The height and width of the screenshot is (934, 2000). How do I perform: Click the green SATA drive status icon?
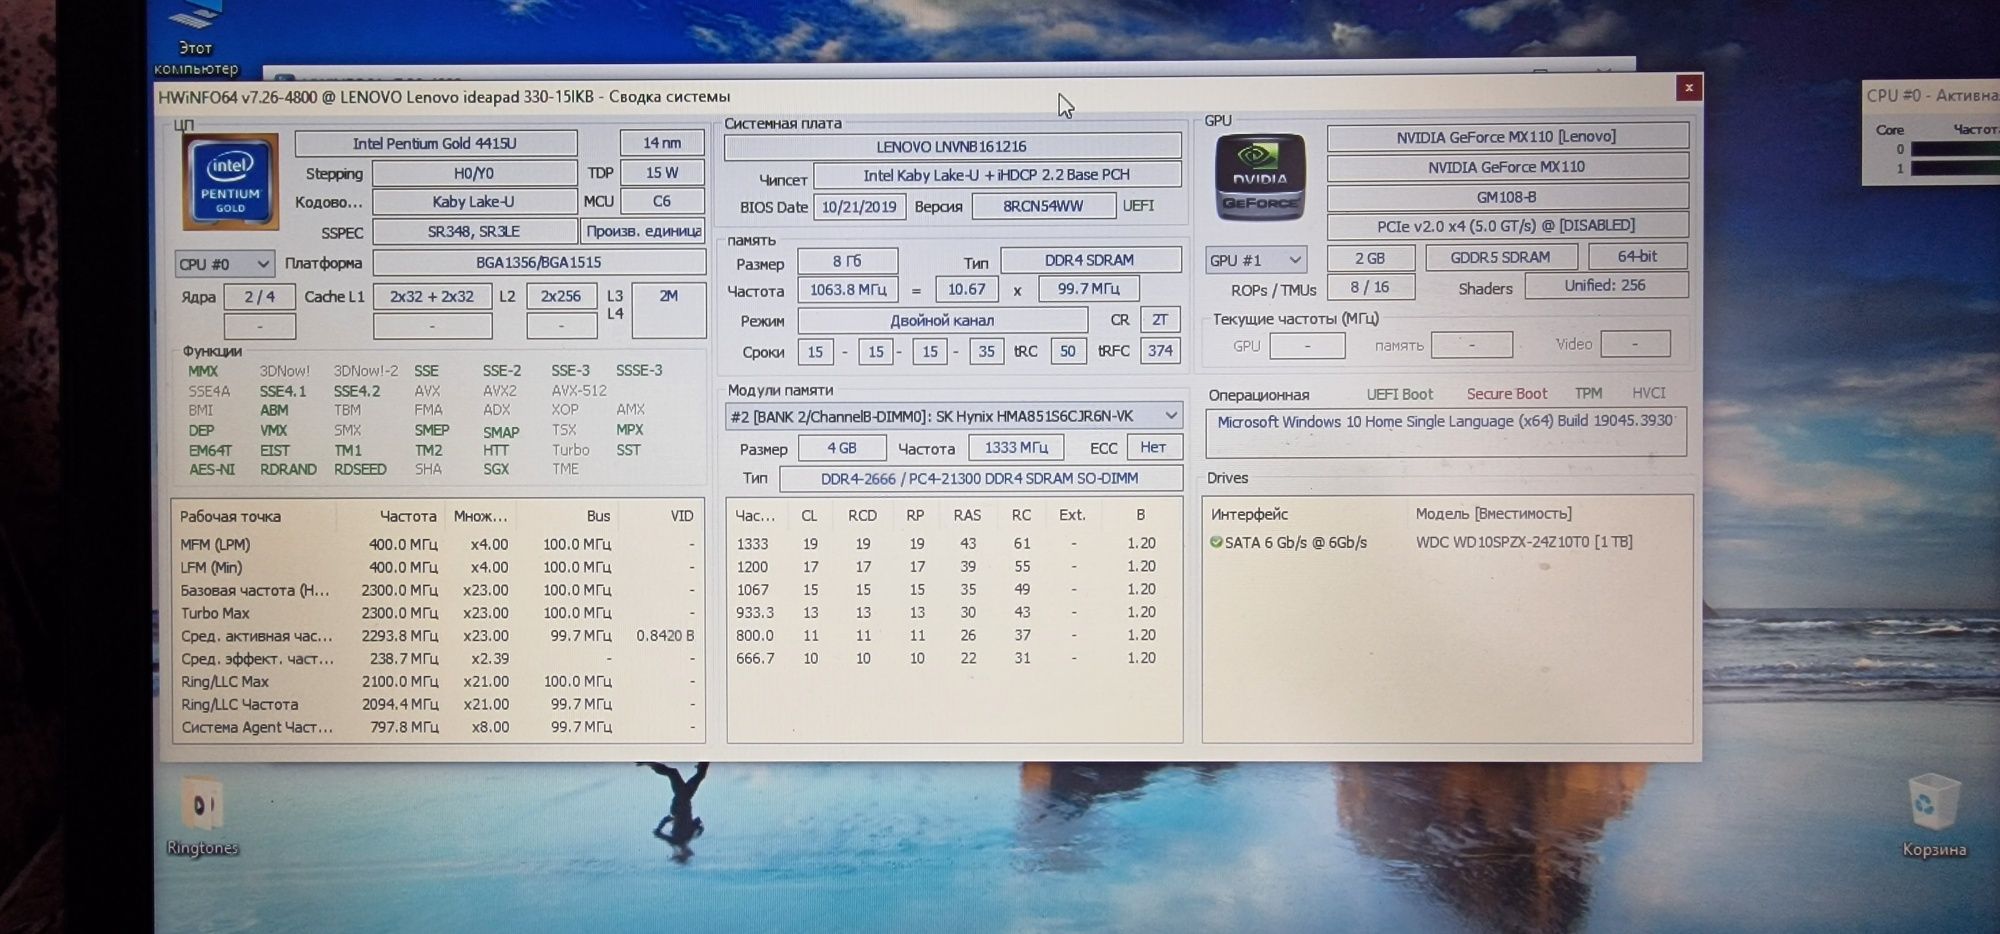1216,542
